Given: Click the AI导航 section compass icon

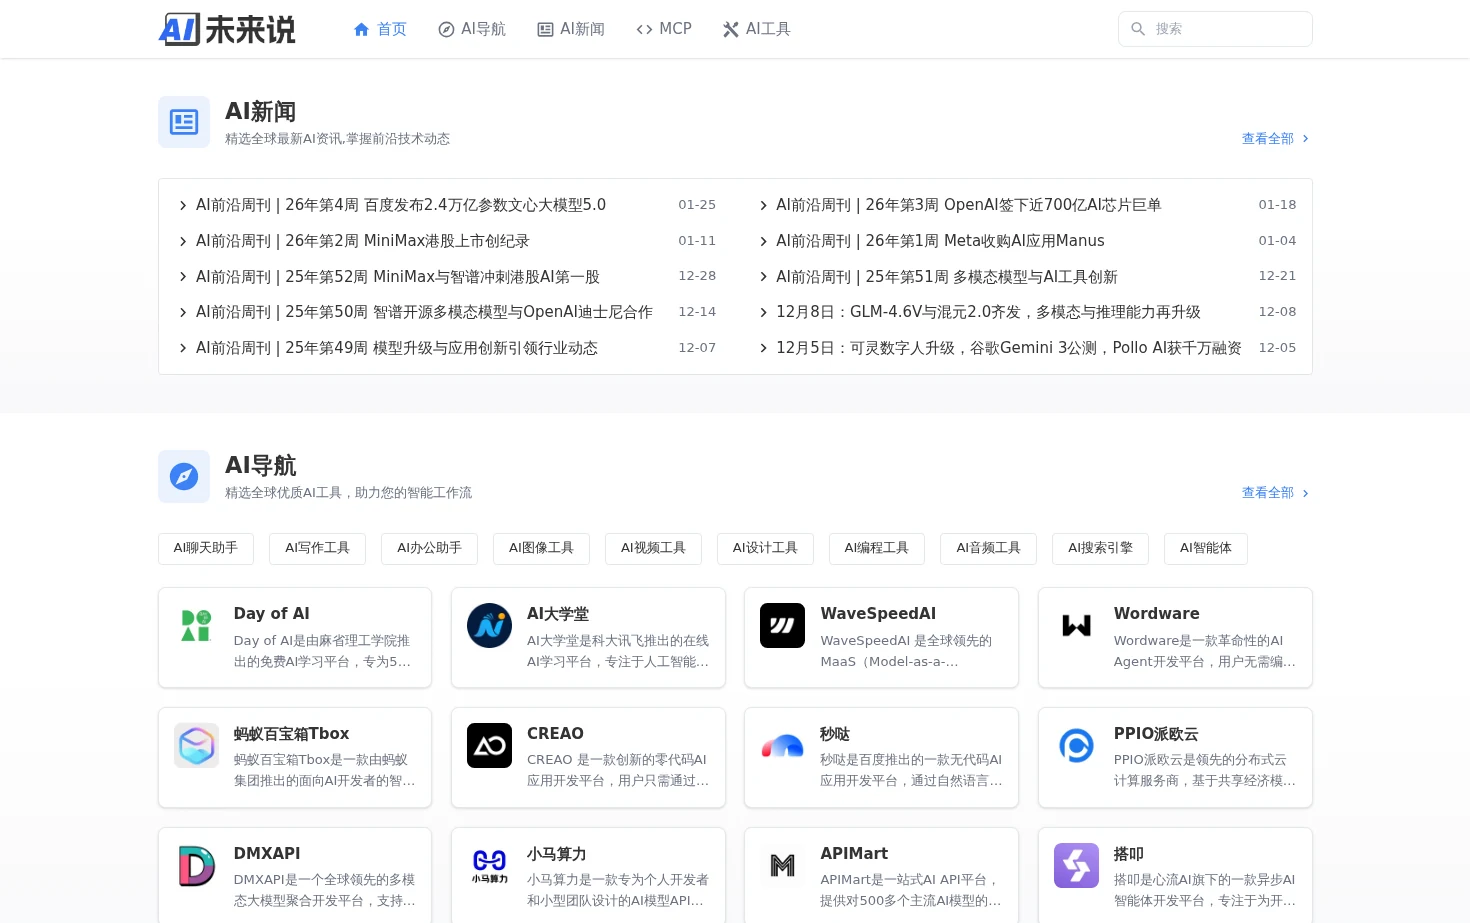Looking at the screenshot, I should [184, 476].
